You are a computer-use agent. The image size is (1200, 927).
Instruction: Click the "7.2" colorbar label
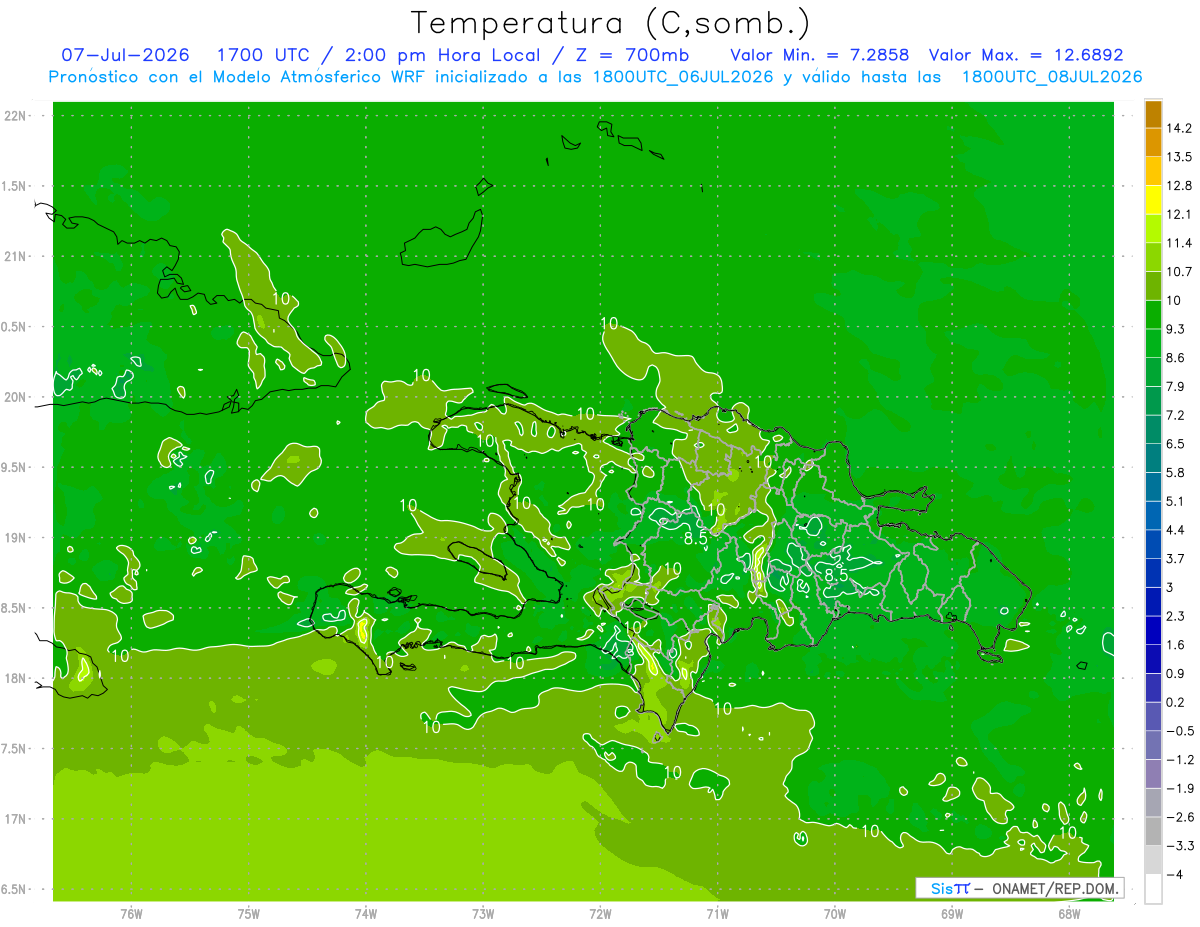pyautogui.click(x=1176, y=415)
